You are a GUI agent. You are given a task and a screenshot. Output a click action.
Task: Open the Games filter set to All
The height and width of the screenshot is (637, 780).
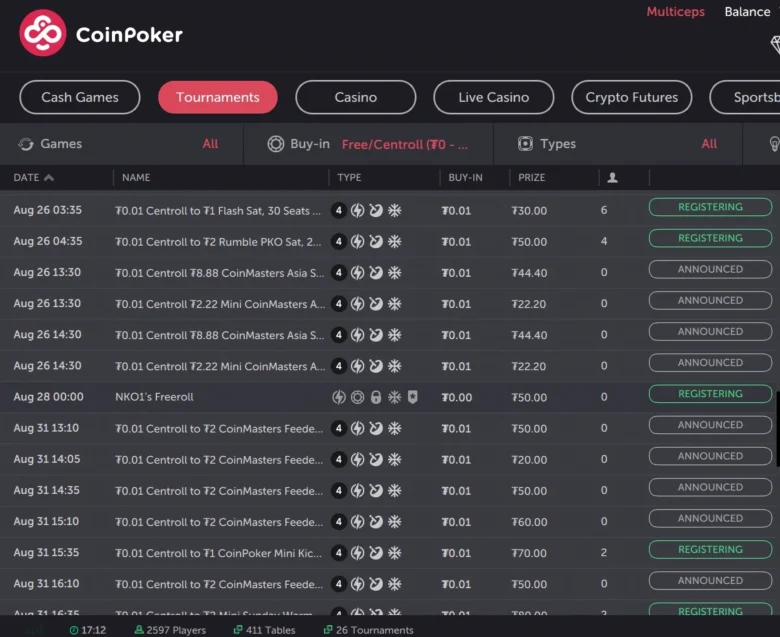click(121, 144)
